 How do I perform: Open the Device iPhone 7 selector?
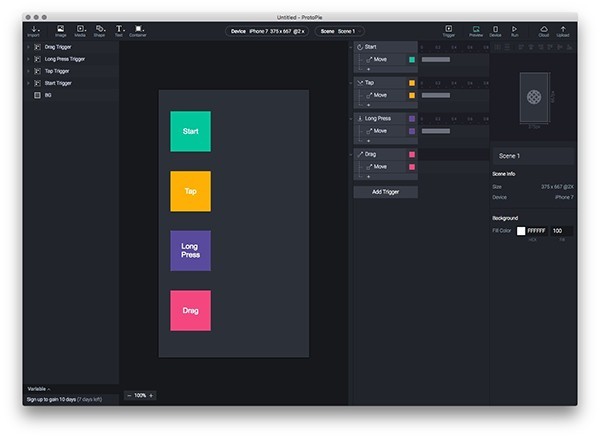coord(268,31)
